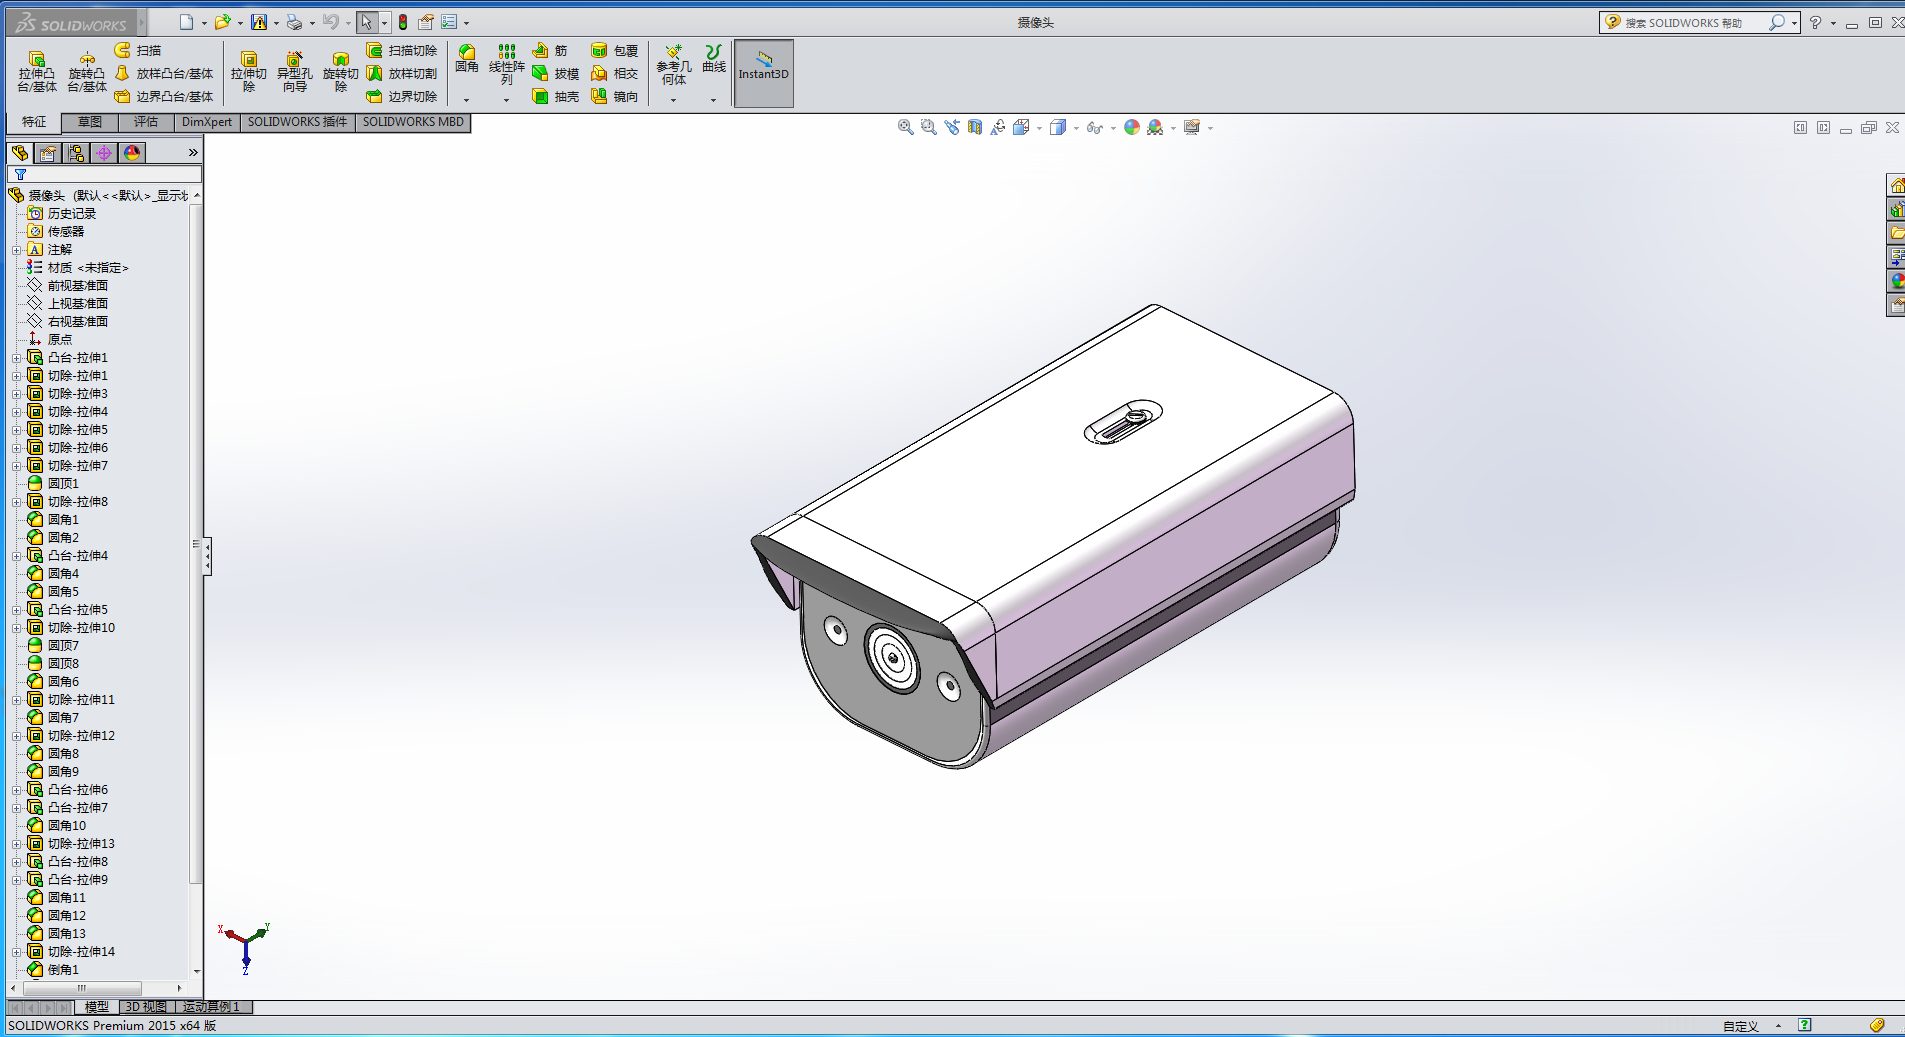Image resolution: width=1905 pixels, height=1037 pixels.
Task: Click the tree filter funnel icon
Action: click(20, 174)
